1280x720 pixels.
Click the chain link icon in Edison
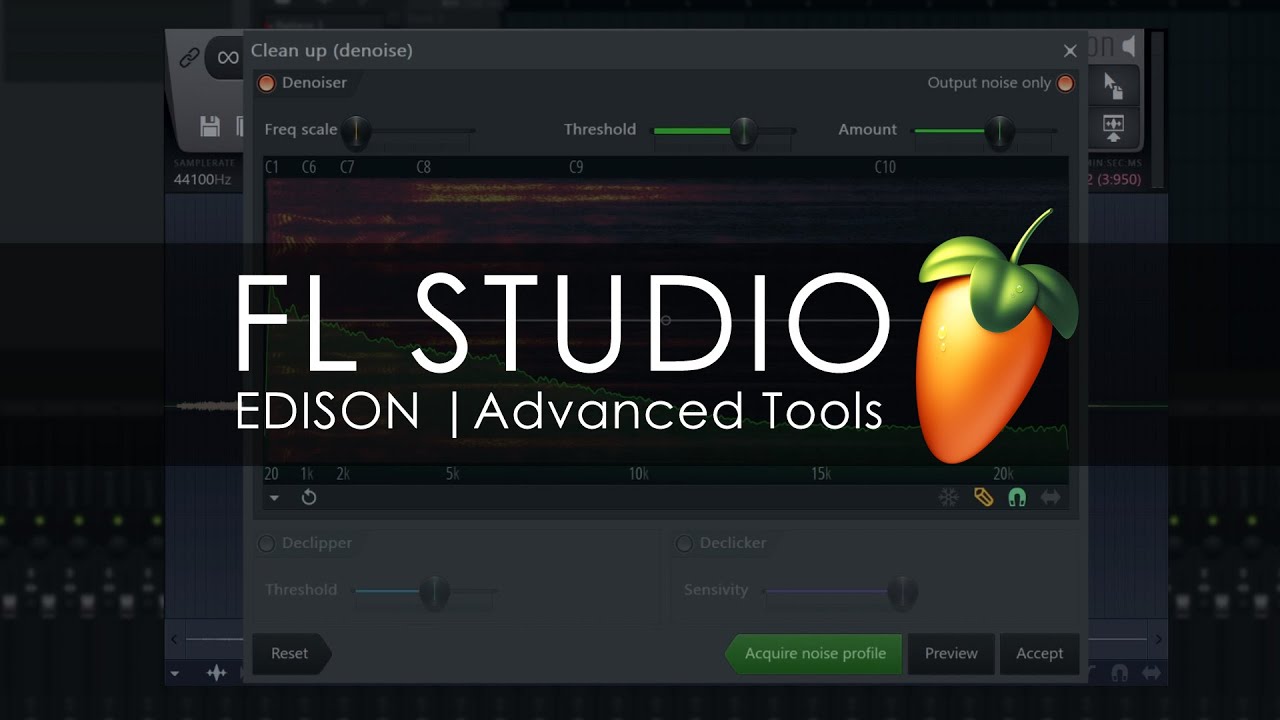point(189,58)
